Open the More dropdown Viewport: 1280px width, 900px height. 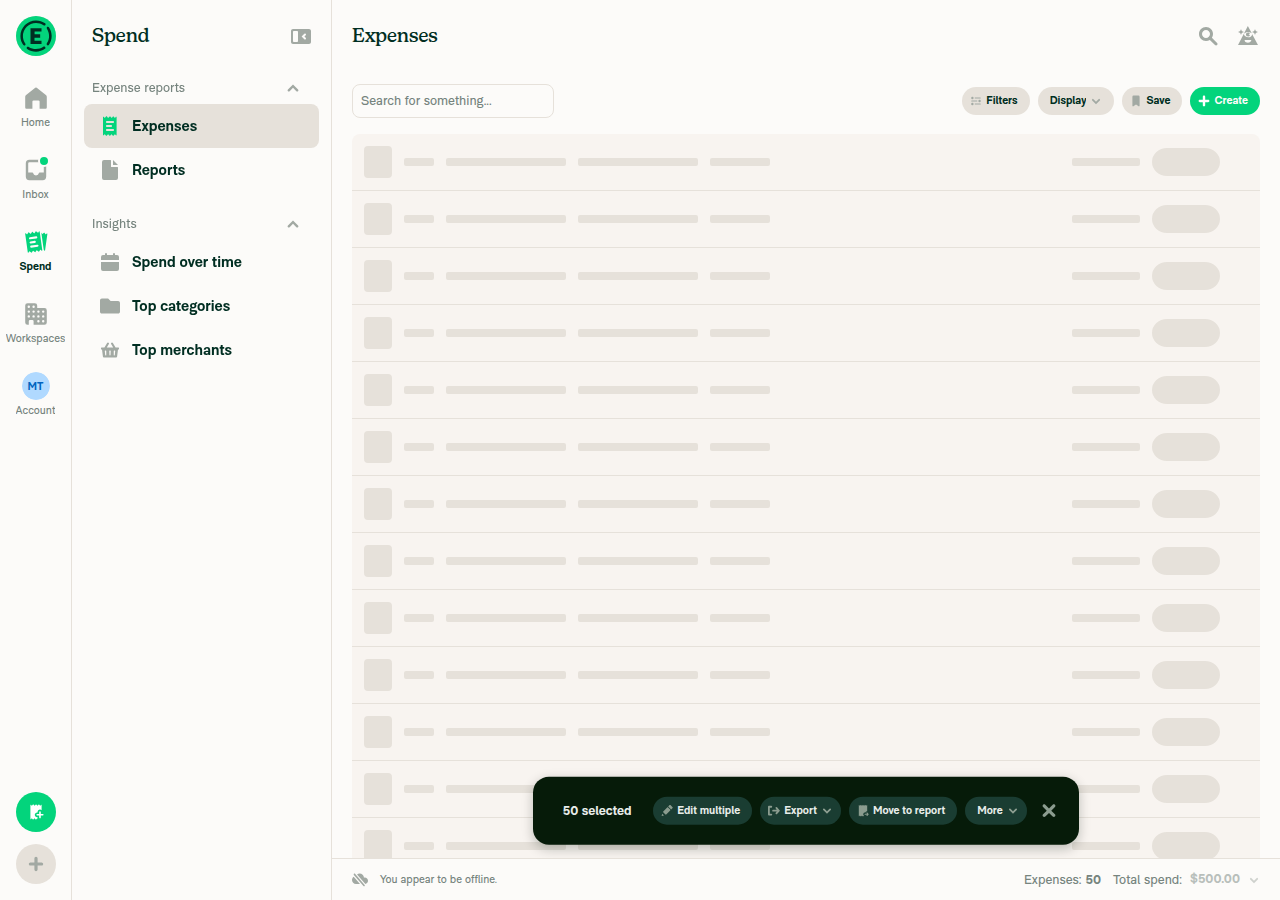[996, 811]
